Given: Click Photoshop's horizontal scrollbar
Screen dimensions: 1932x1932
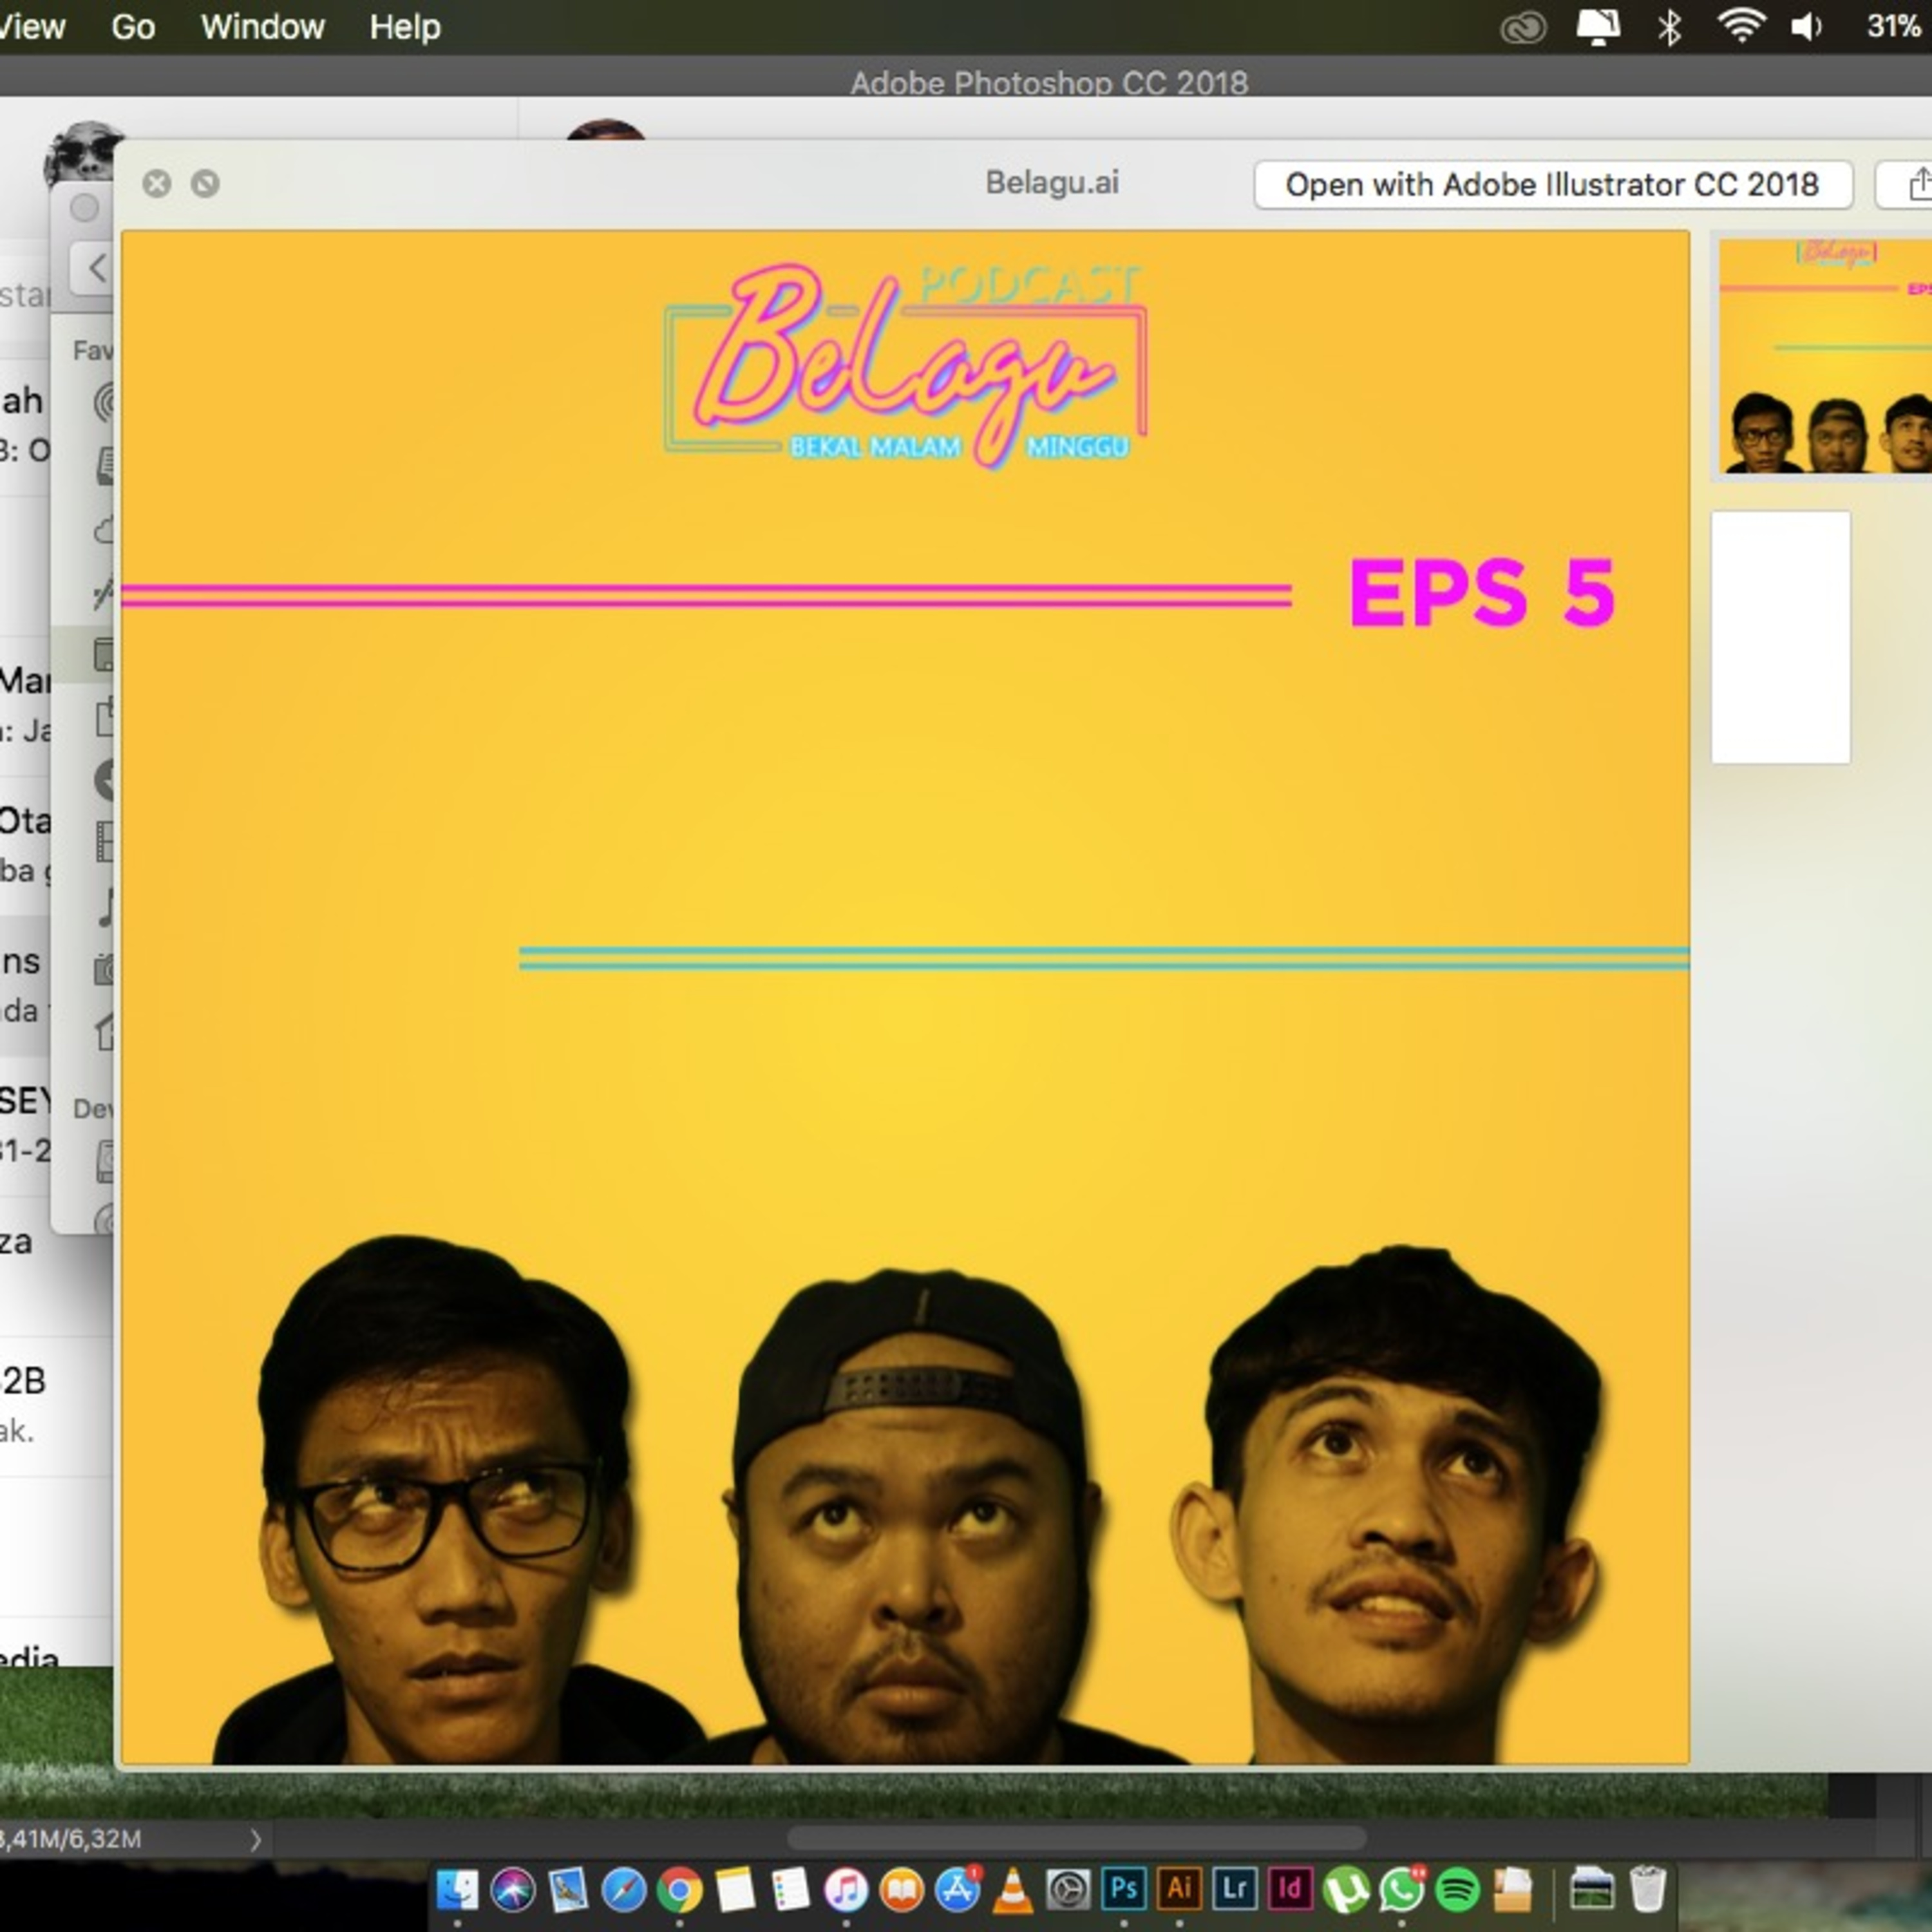Looking at the screenshot, I should click(1076, 1837).
